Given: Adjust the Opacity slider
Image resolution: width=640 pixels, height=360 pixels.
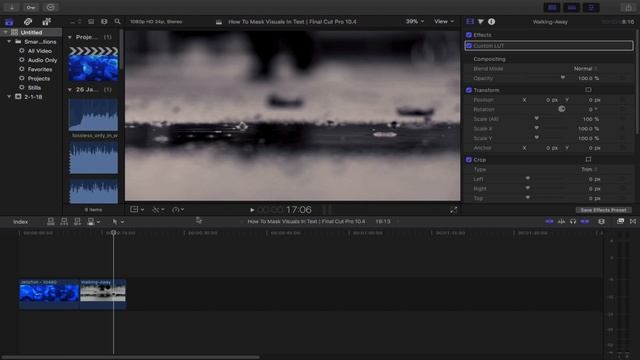Looking at the screenshot, I should 562,78.
